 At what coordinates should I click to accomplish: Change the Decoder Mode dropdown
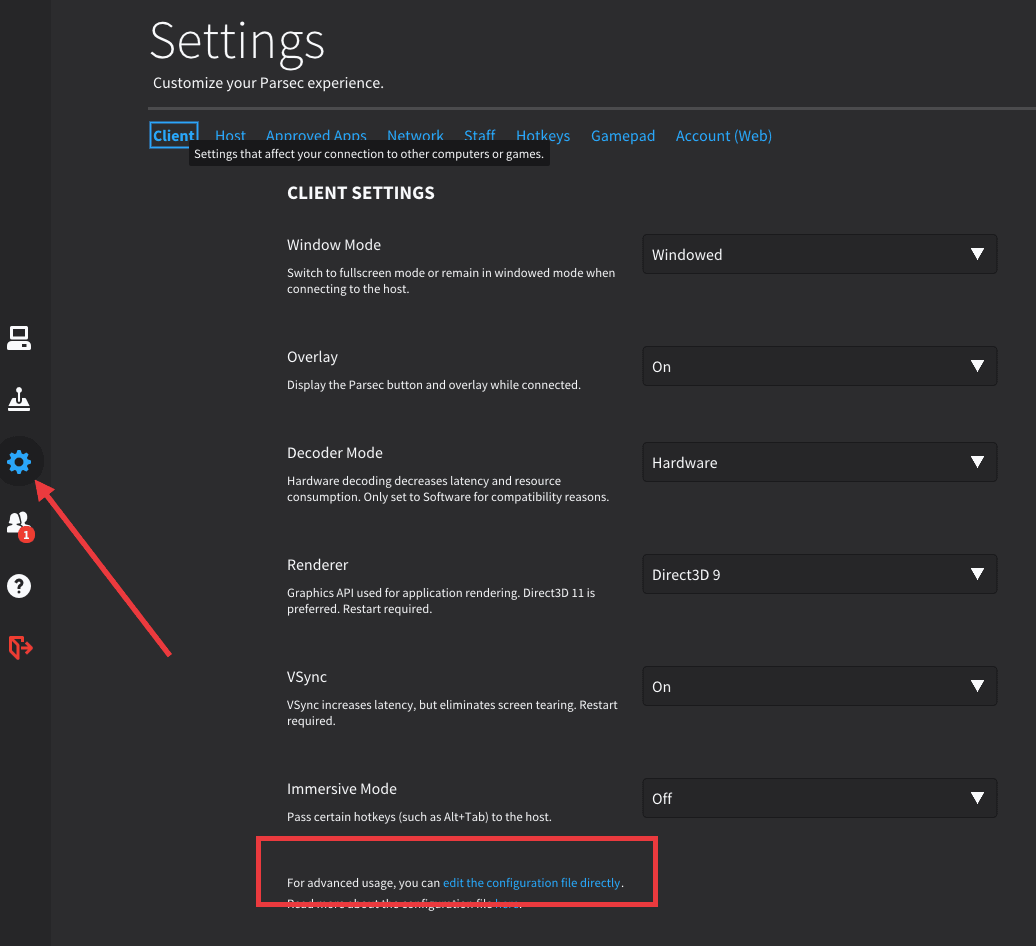click(819, 462)
